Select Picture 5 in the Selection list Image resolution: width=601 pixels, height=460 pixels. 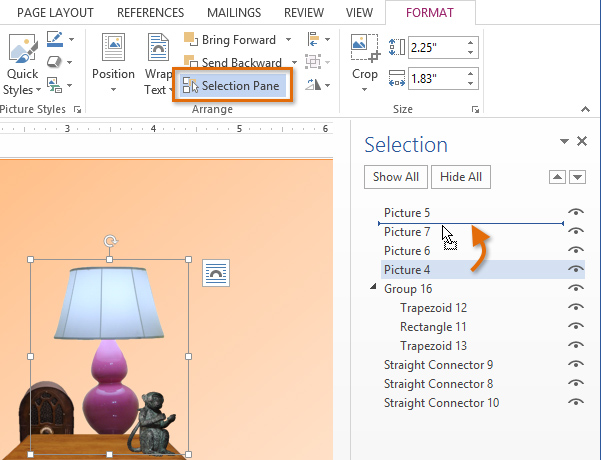click(x=407, y=213)
